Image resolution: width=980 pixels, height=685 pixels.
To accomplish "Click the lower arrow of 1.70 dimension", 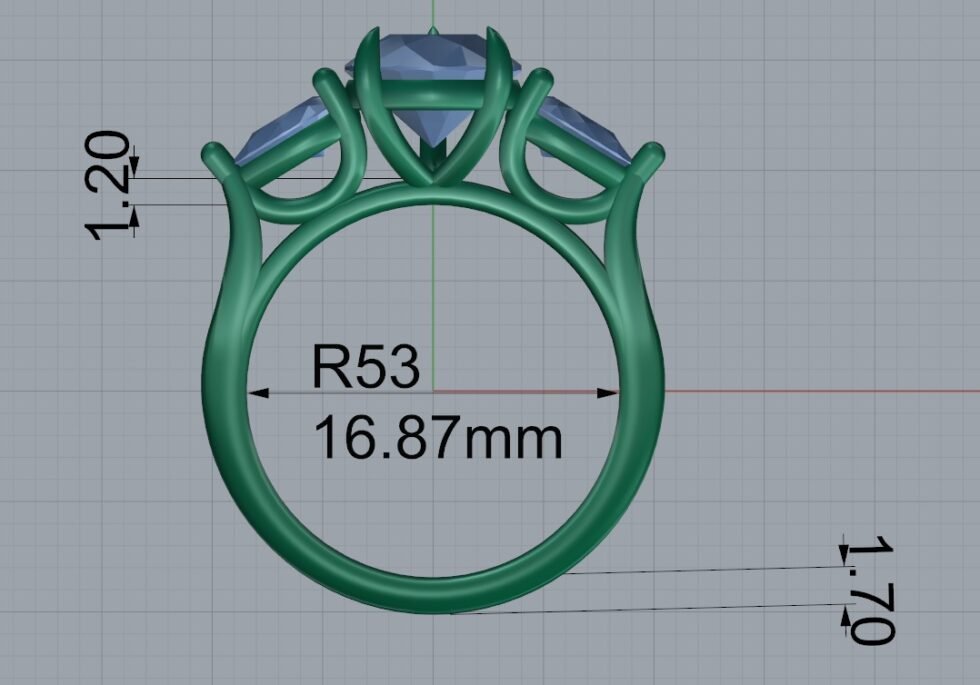I will coord(847,622).
